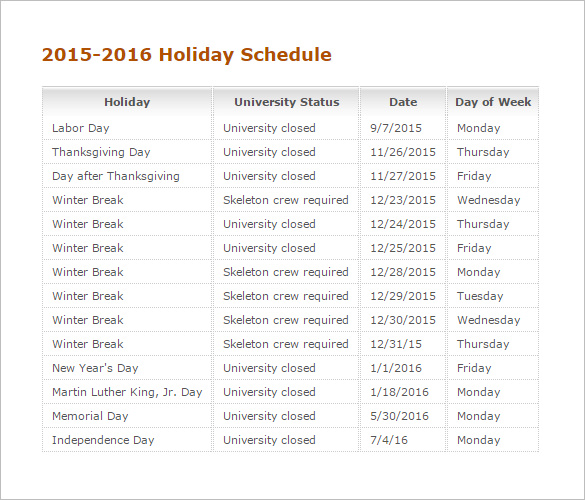Select Martin Luther King, Jr. Day cell

pos(127,392)
